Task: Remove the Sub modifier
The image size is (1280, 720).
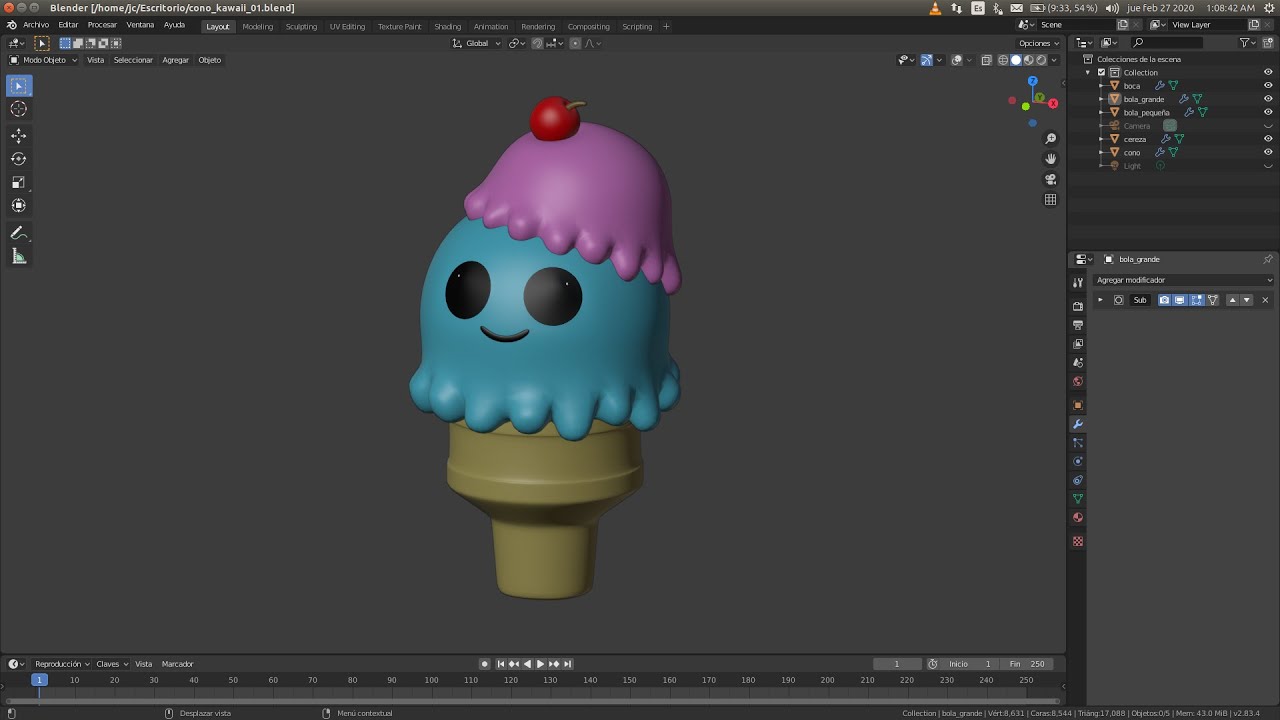Action: 1265,300
